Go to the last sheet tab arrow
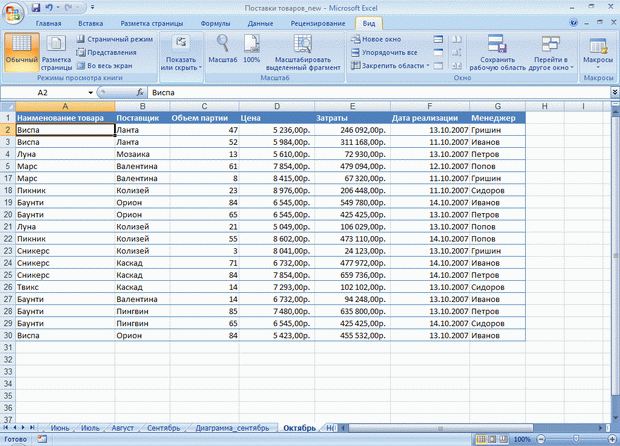The width and height of the screenshot is (620, 446). [32, 427]
